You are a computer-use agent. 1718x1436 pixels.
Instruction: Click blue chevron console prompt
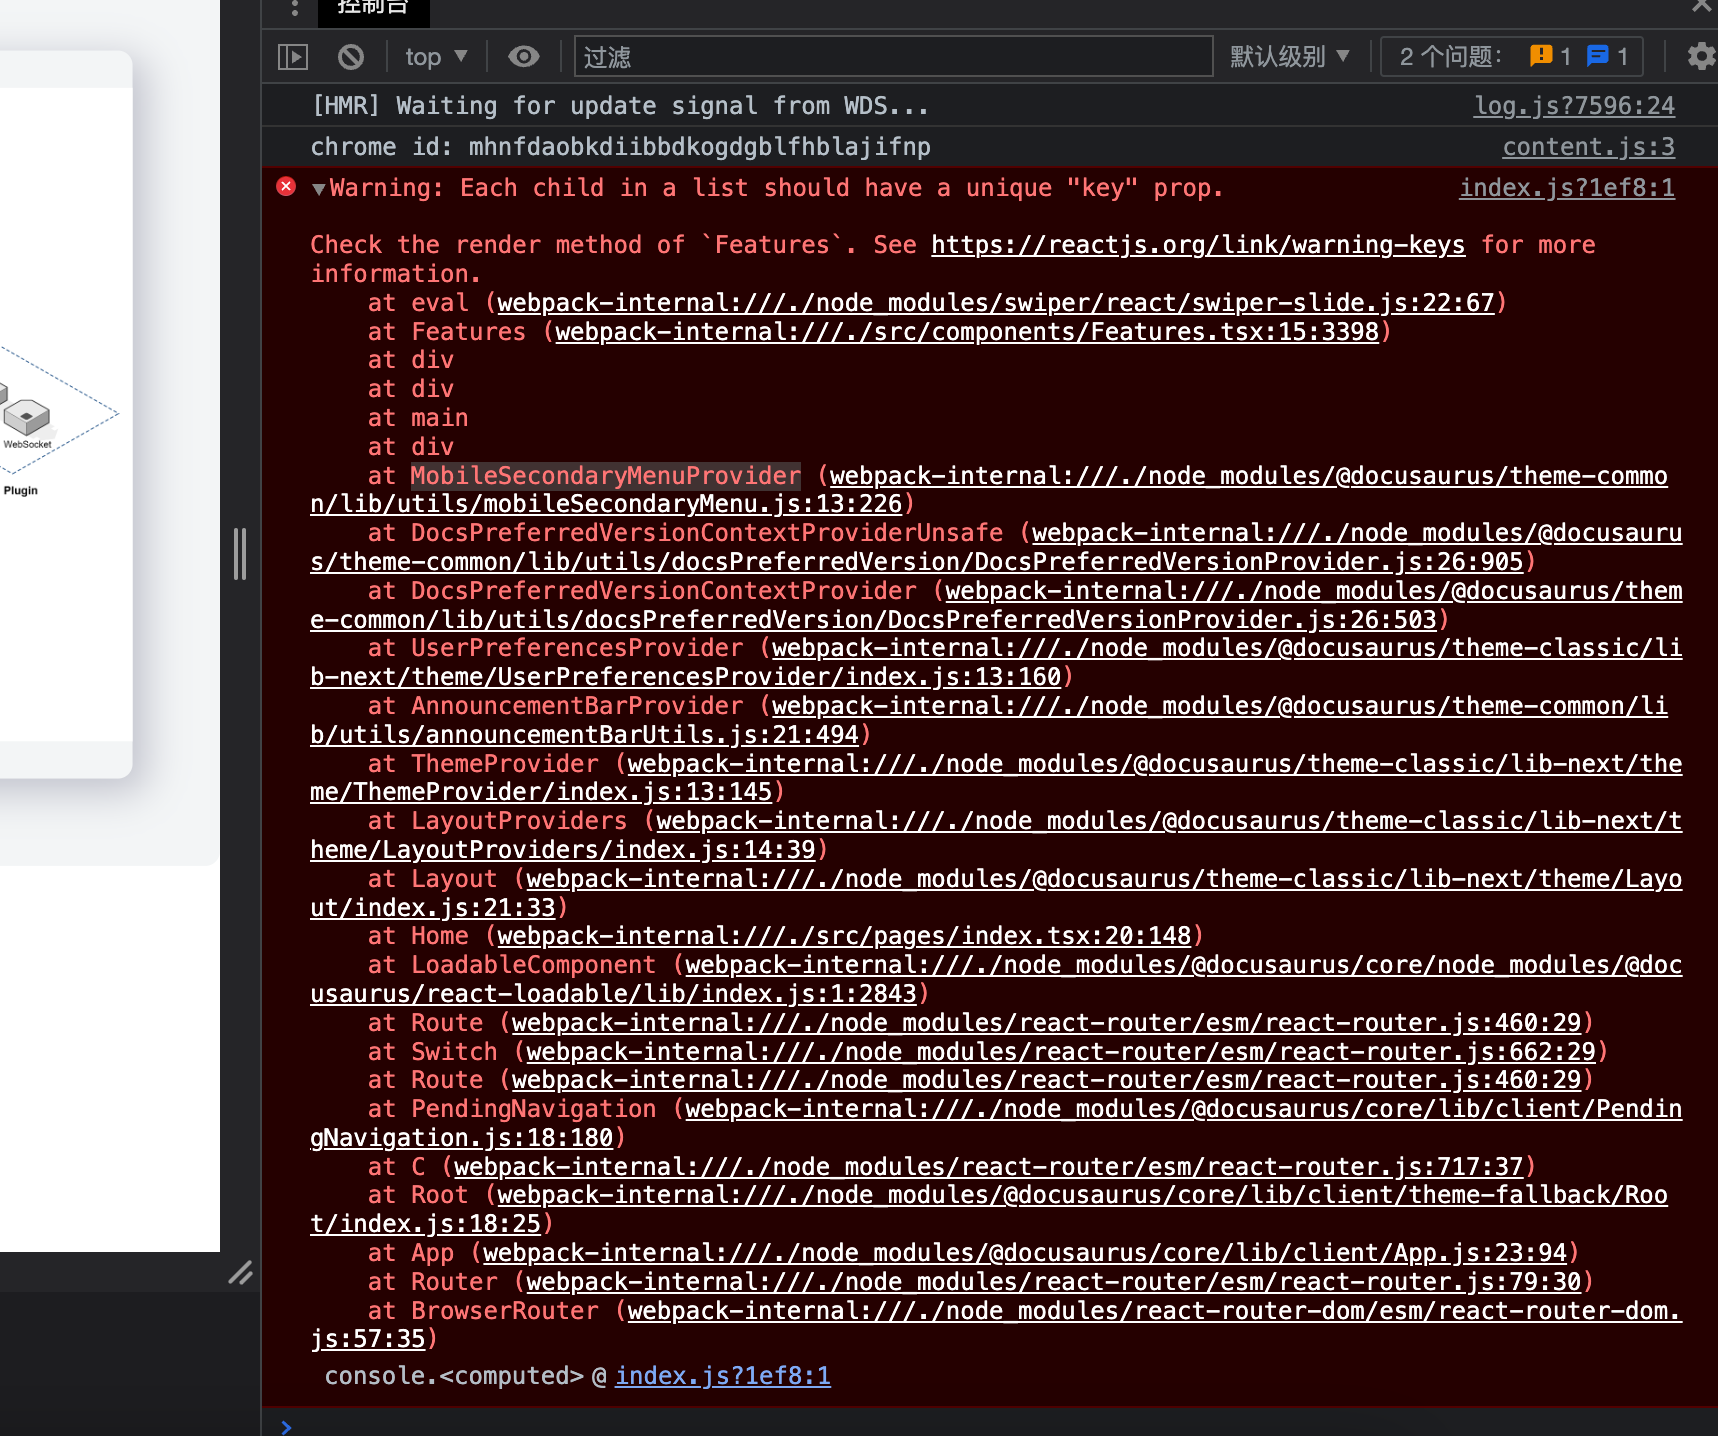click(286, 1427)
